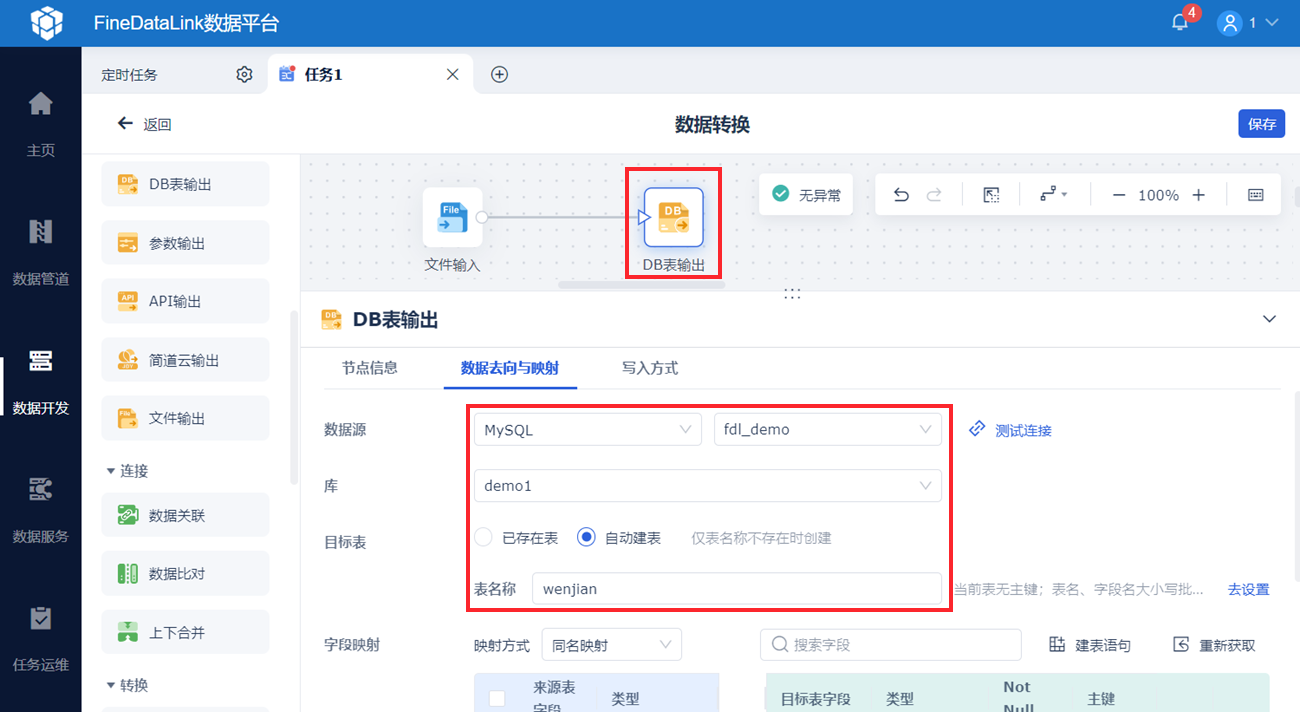Open the user account avatar
The image size is (1300, 712).
coord(1229,23)
